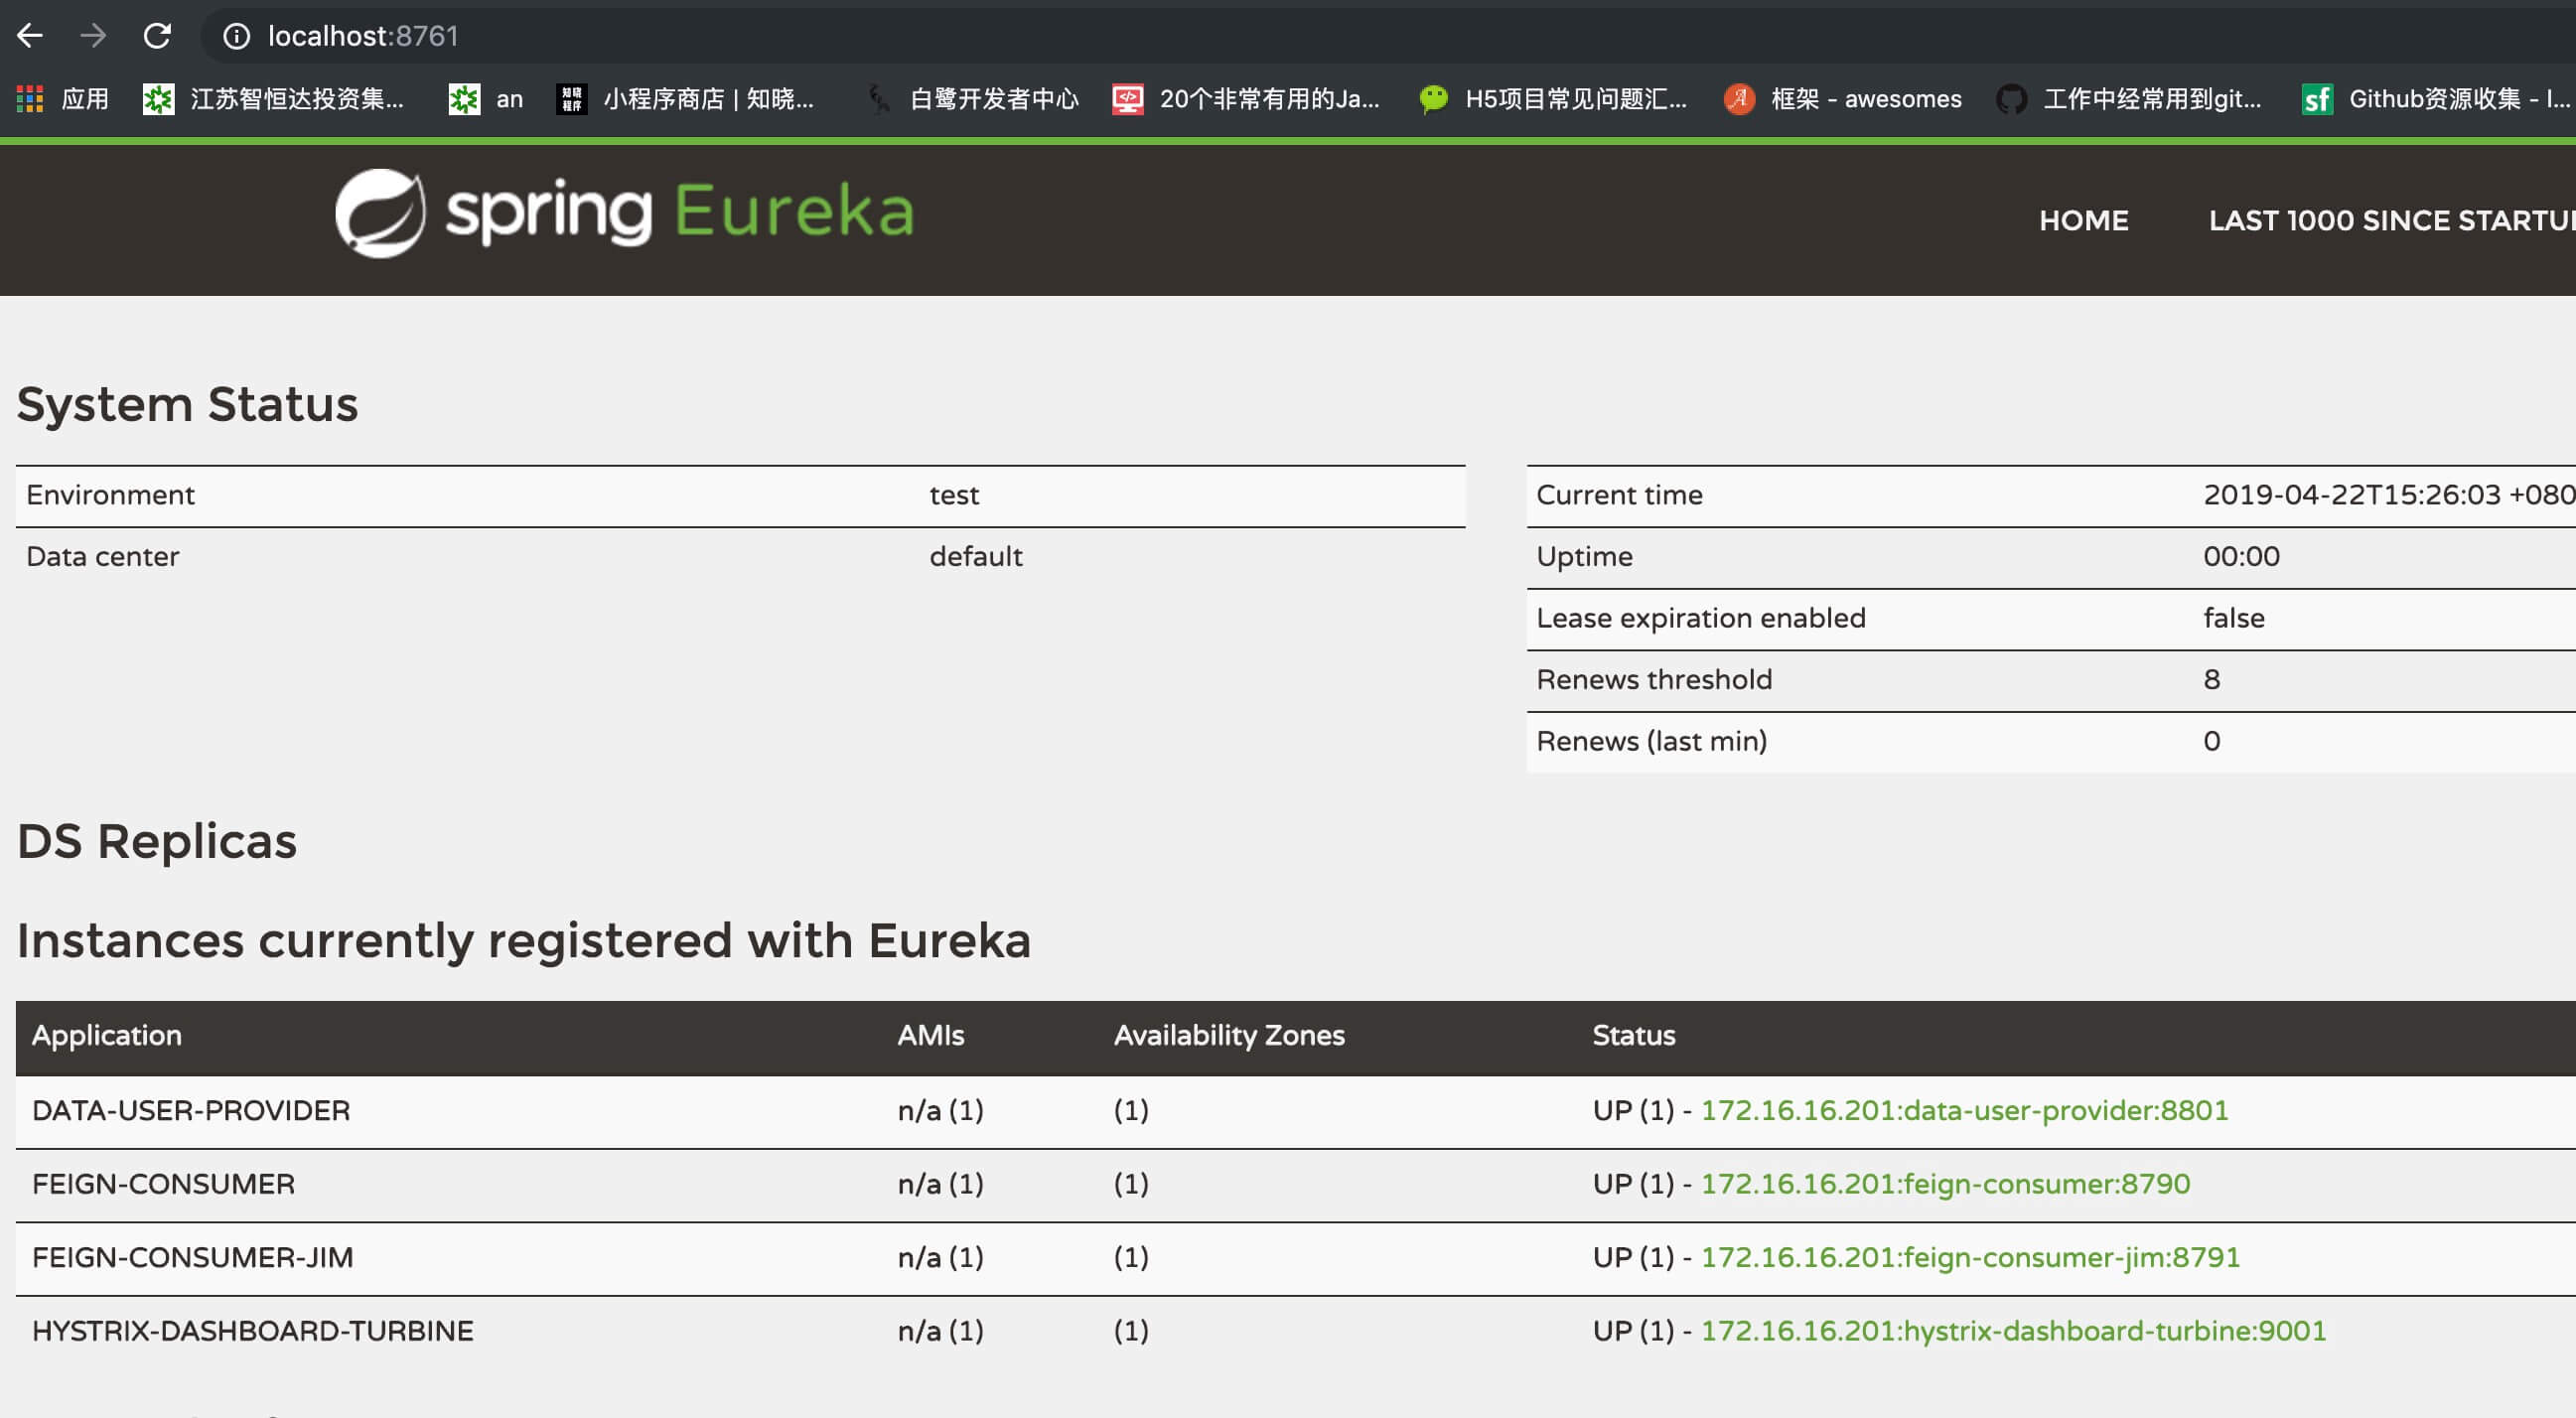2576x1418 pixels.
Task: Select the HYSTRIX-DASHBOARD-TURBINE application cell
Action: [x=253, y=1330]
